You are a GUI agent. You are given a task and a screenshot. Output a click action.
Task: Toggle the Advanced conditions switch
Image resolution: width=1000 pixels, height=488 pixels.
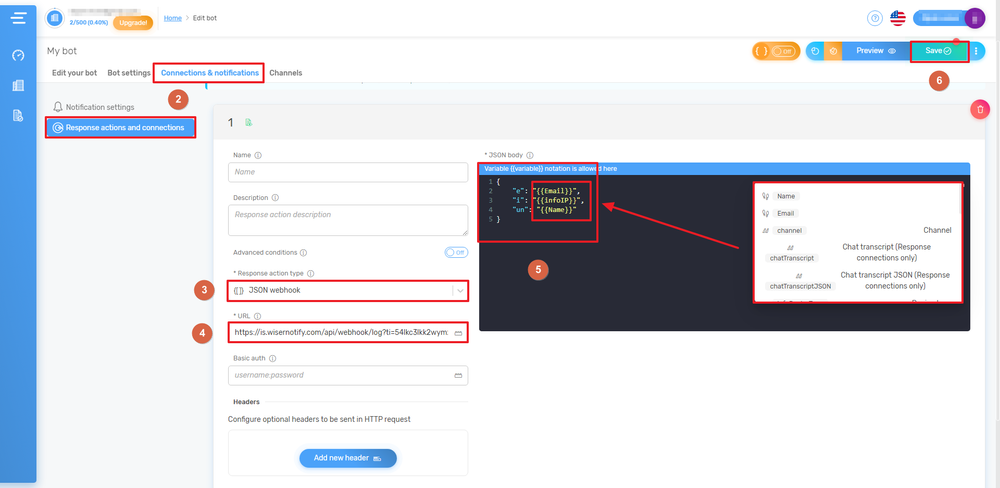pyautogui.click(x=456, y=253)
